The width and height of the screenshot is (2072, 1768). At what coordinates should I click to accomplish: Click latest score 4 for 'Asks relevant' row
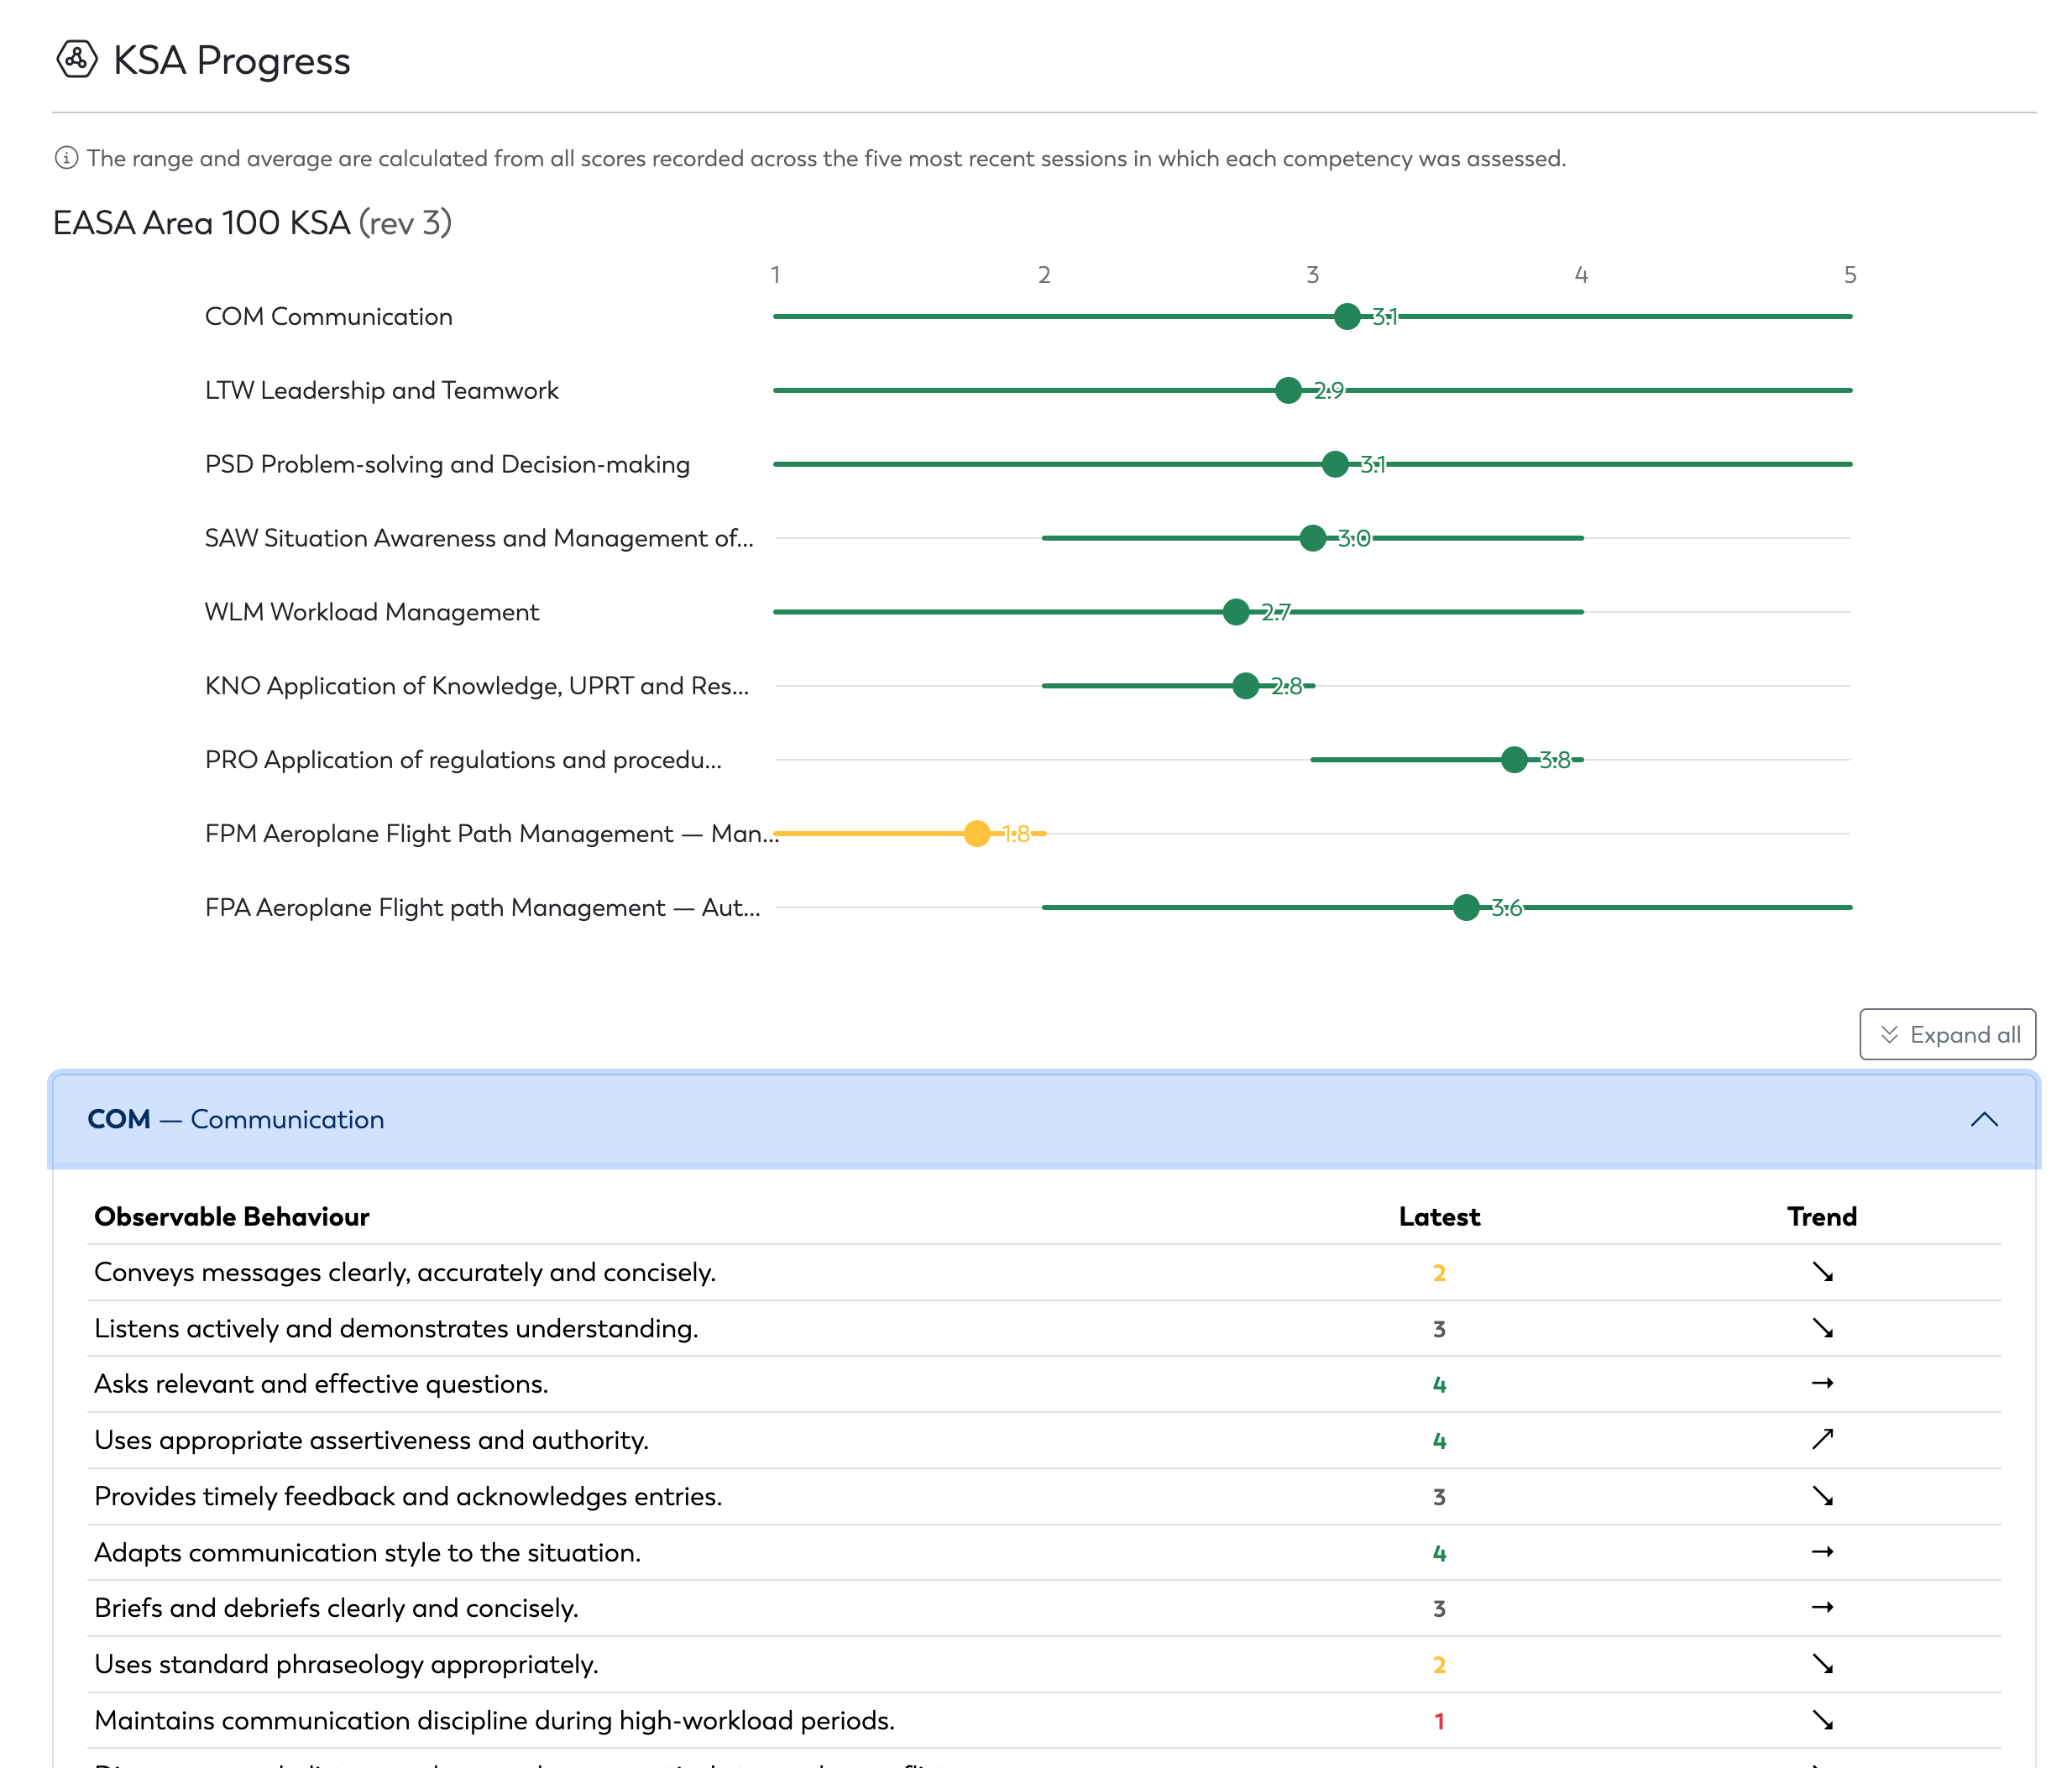click(x=1439, y=1385)
